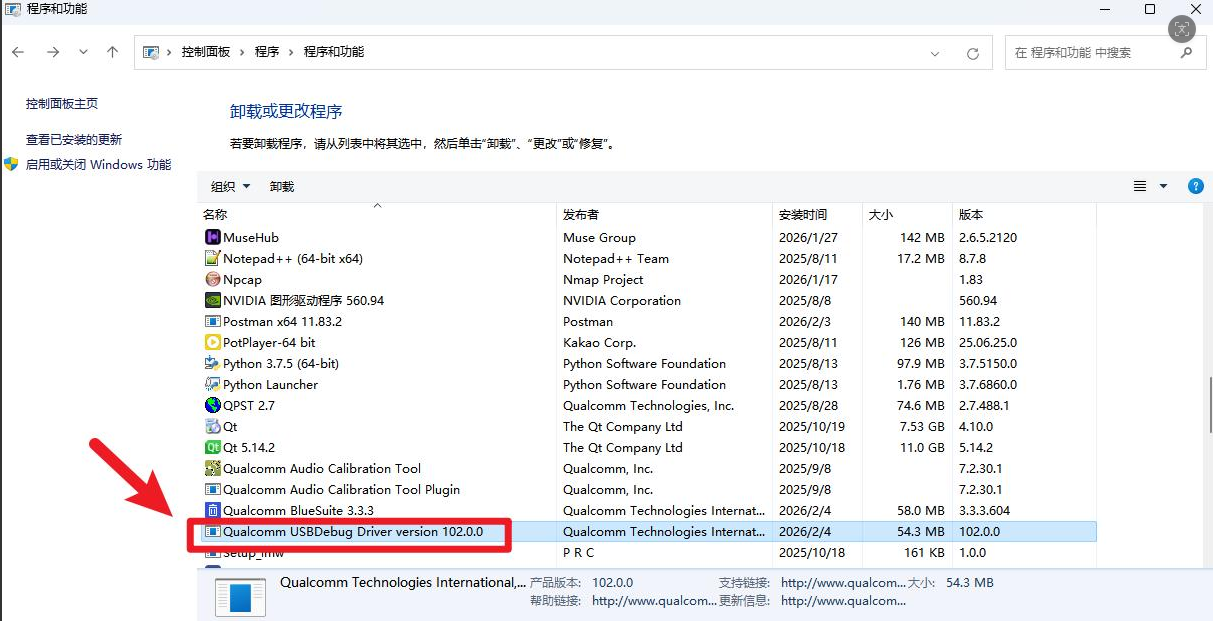Click the P R C publisher cell
The width and height of the screenshot is (1213, 621).
579,553
